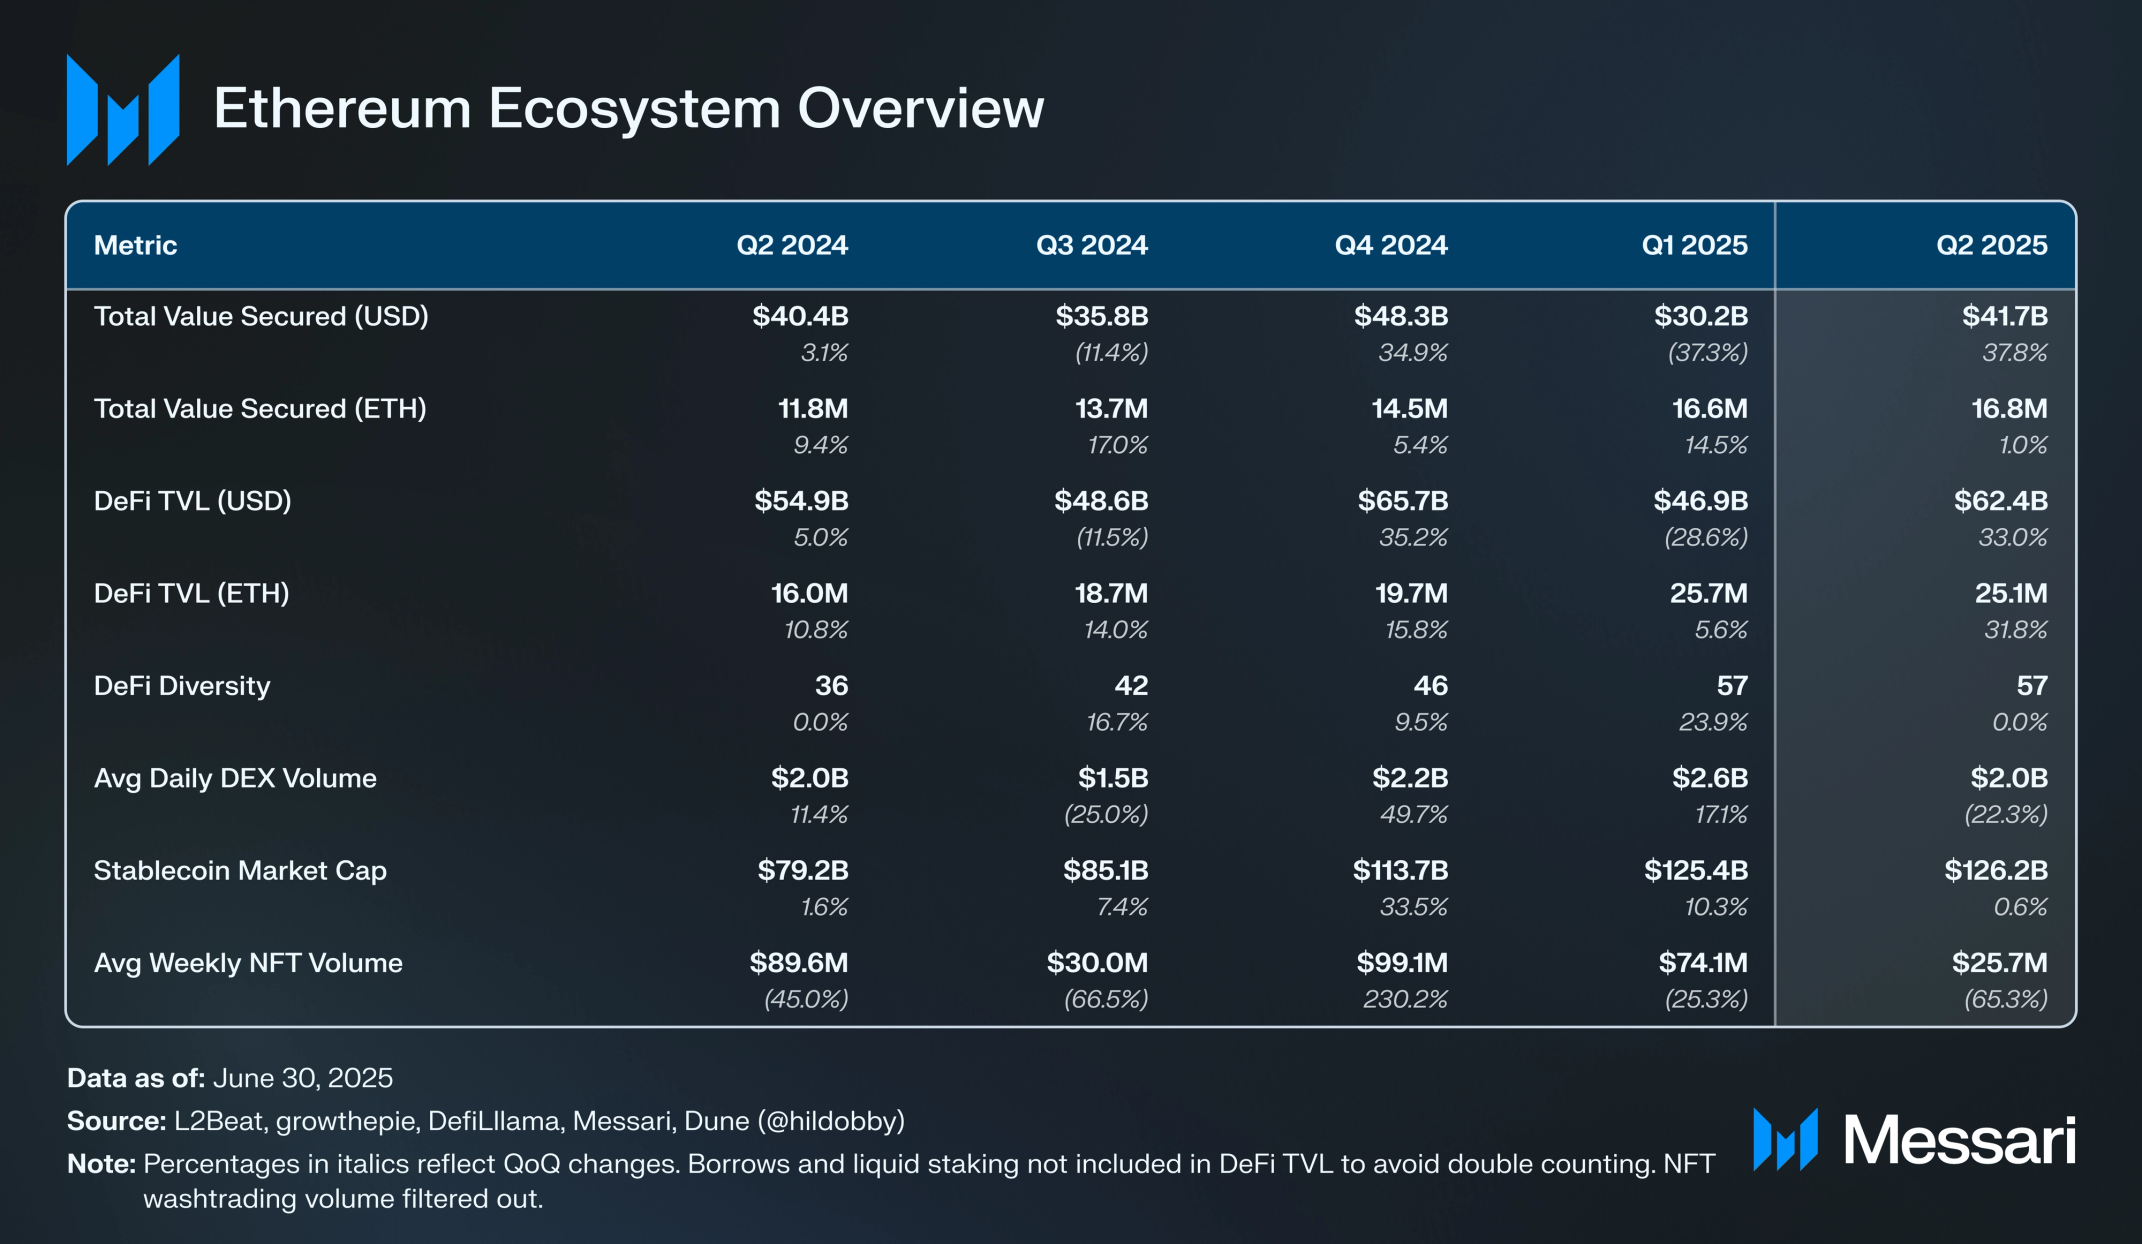Click the Source line listing L2Beat
Screen dimensions: 2142x1244
486,1121
